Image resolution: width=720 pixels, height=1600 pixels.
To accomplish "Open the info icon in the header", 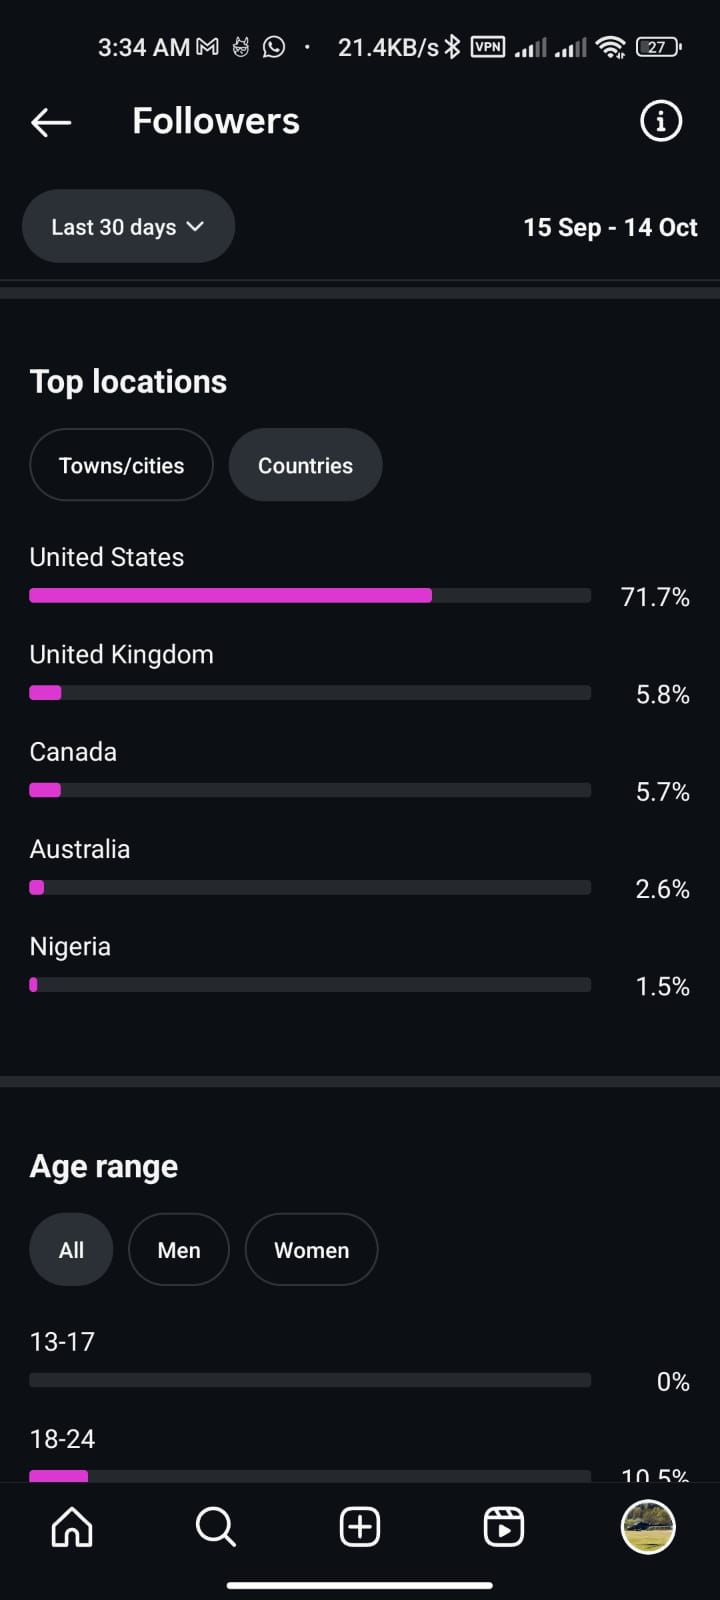I will (x=660, y=121).
